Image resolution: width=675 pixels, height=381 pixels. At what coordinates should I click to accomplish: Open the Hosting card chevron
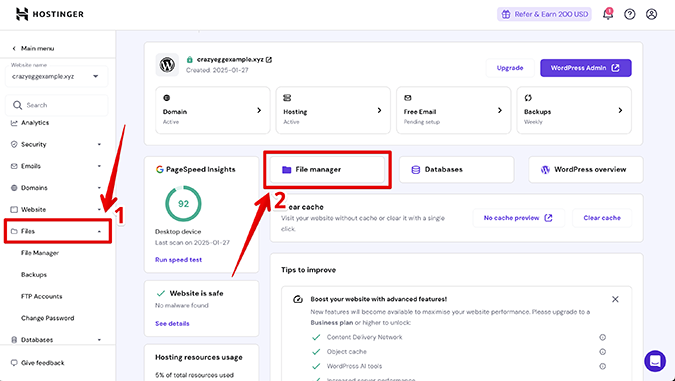[x=379, y=111]
